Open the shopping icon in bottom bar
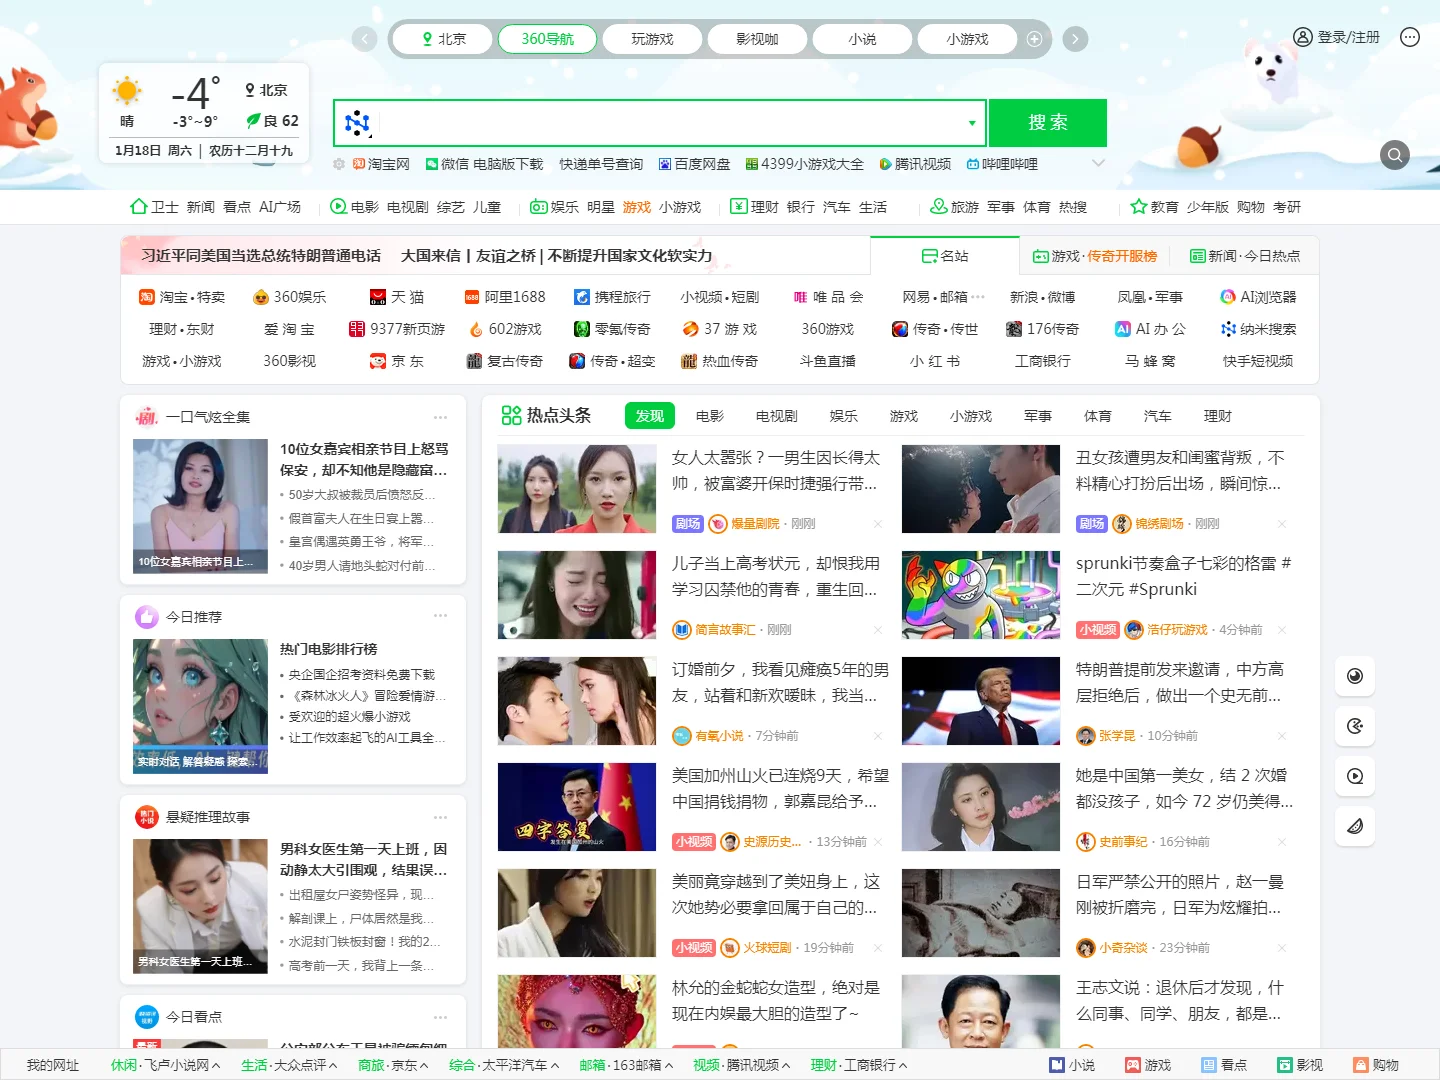The width and height of the screenshot is (1440, 1080). pos(1361,1065)
